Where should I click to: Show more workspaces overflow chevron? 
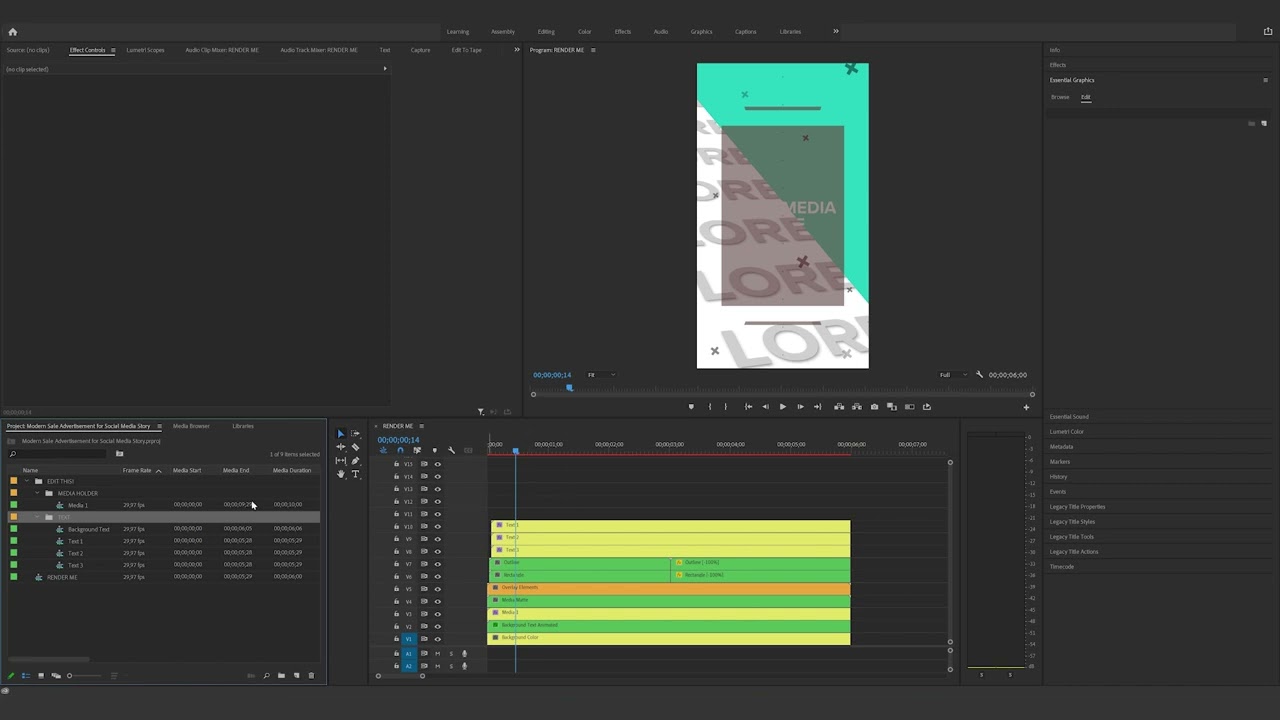[x=836, y=31]
